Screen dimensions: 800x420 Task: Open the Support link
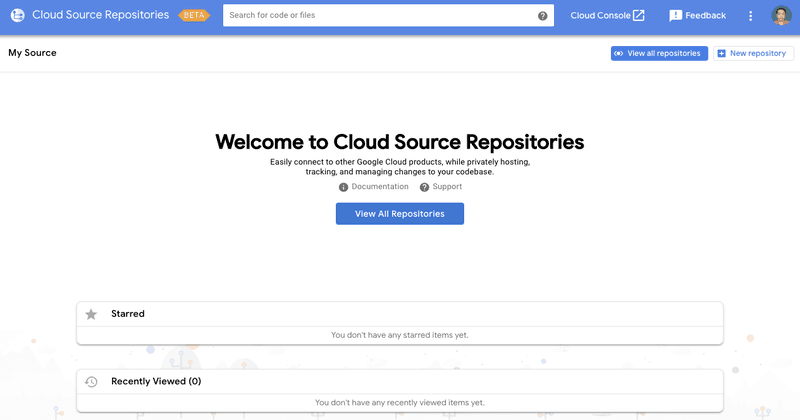[447, 187]
